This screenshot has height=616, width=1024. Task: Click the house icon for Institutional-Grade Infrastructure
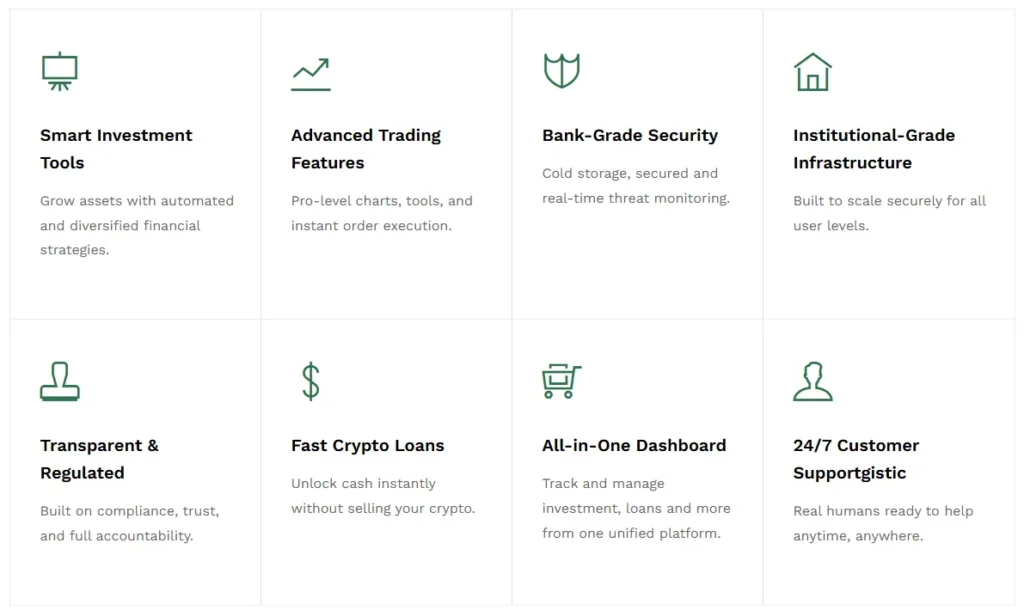click(812, 72)
